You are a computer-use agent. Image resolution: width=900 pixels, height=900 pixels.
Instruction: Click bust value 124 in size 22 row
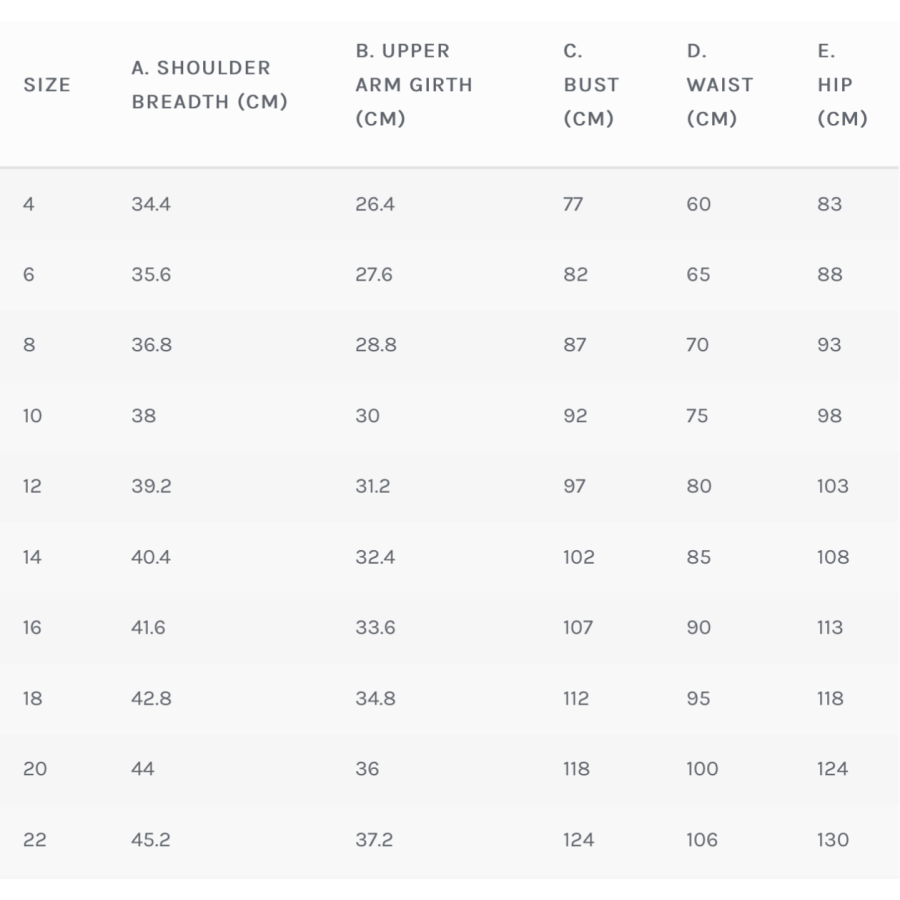click(x=578, y=840)
